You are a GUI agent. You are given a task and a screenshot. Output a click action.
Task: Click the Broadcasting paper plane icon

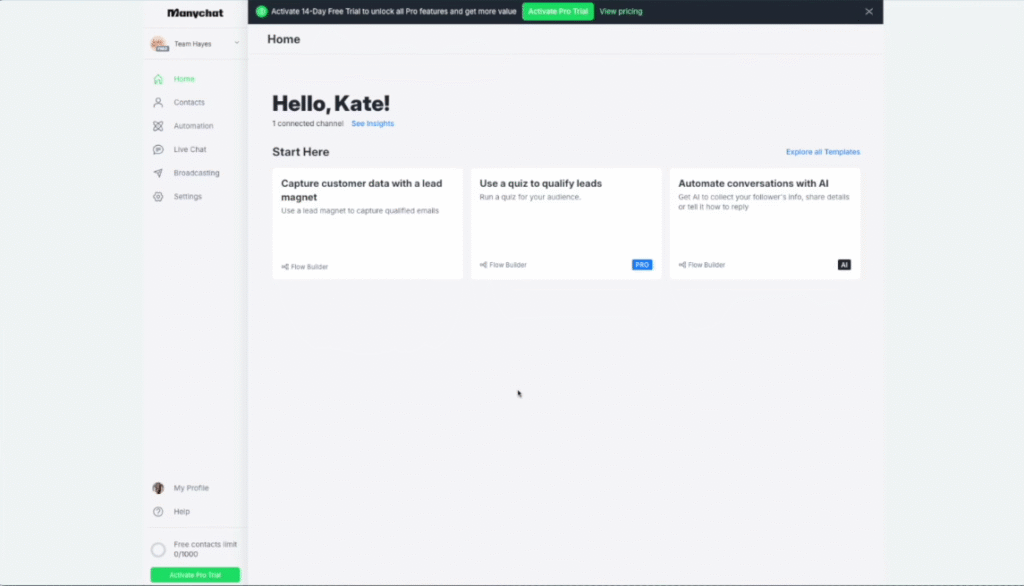(x=158, y=173)
